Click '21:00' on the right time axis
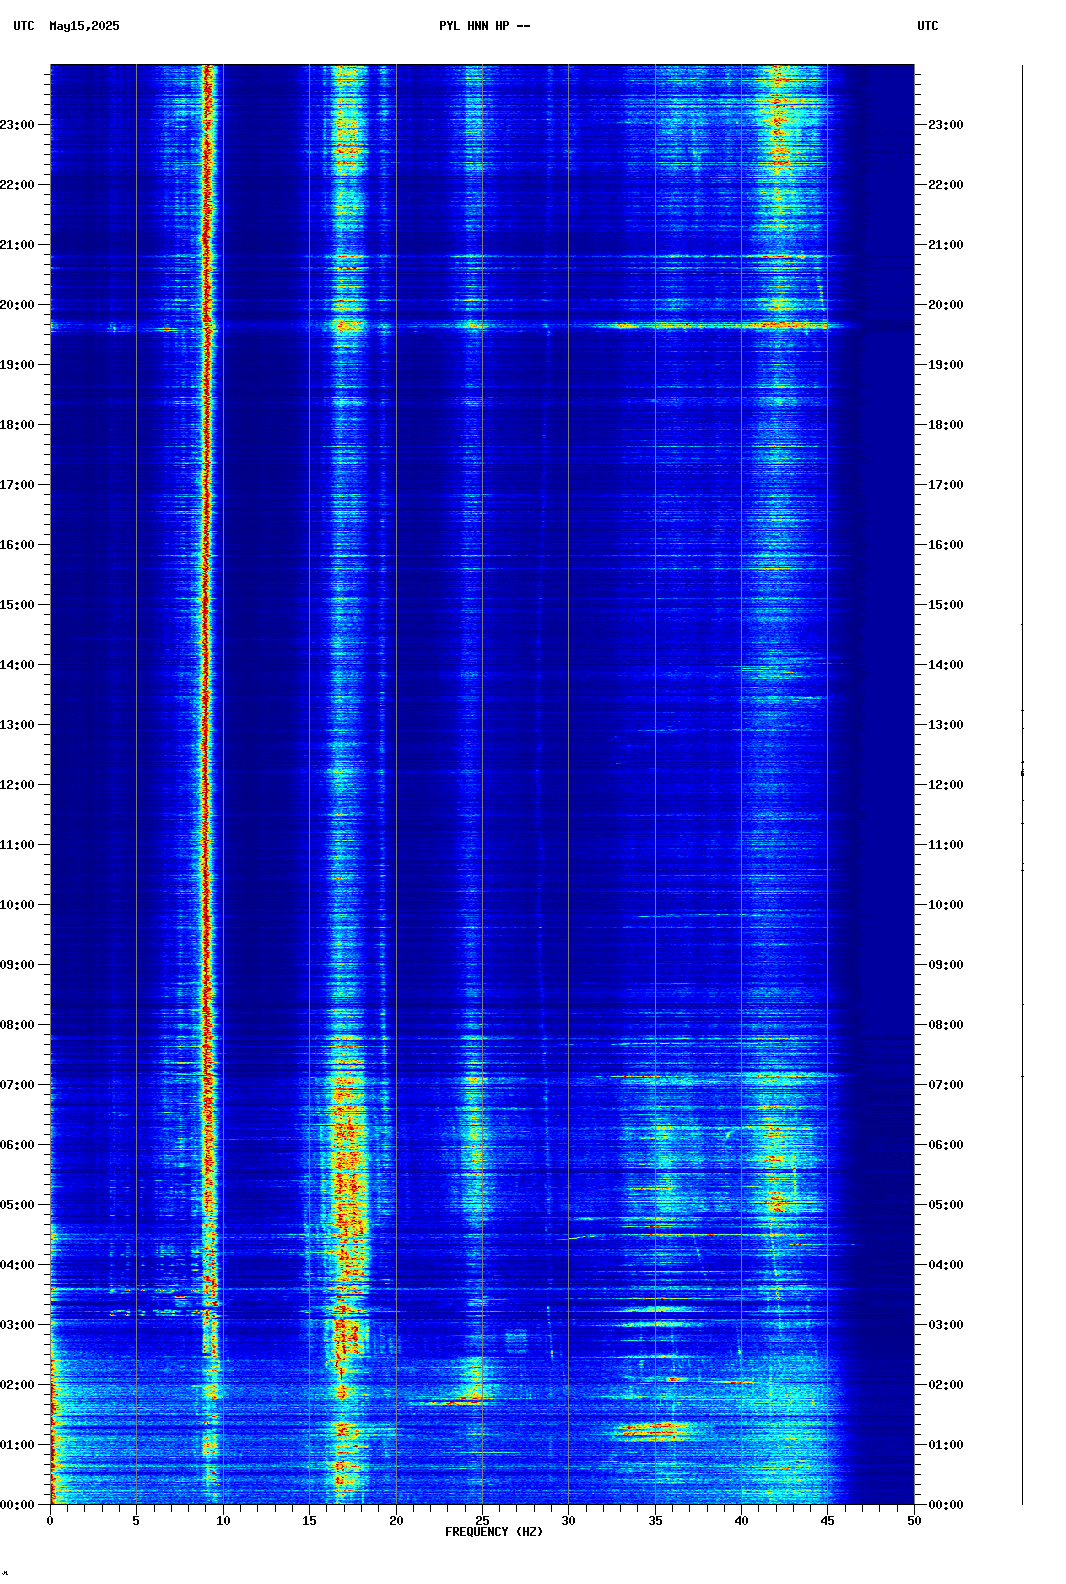The width and height of the screenshot is (1066, 1584). [x=946, y=245]
